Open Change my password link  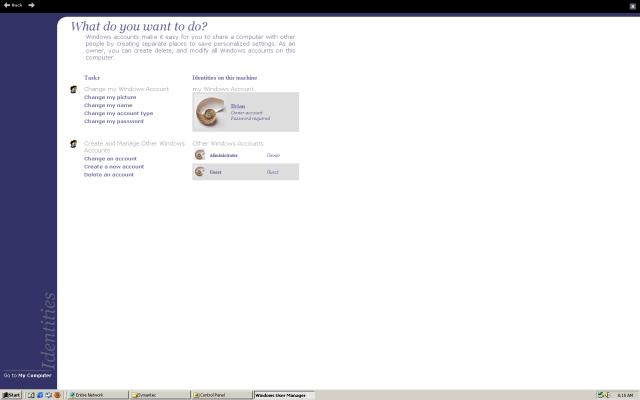(114, 121)
